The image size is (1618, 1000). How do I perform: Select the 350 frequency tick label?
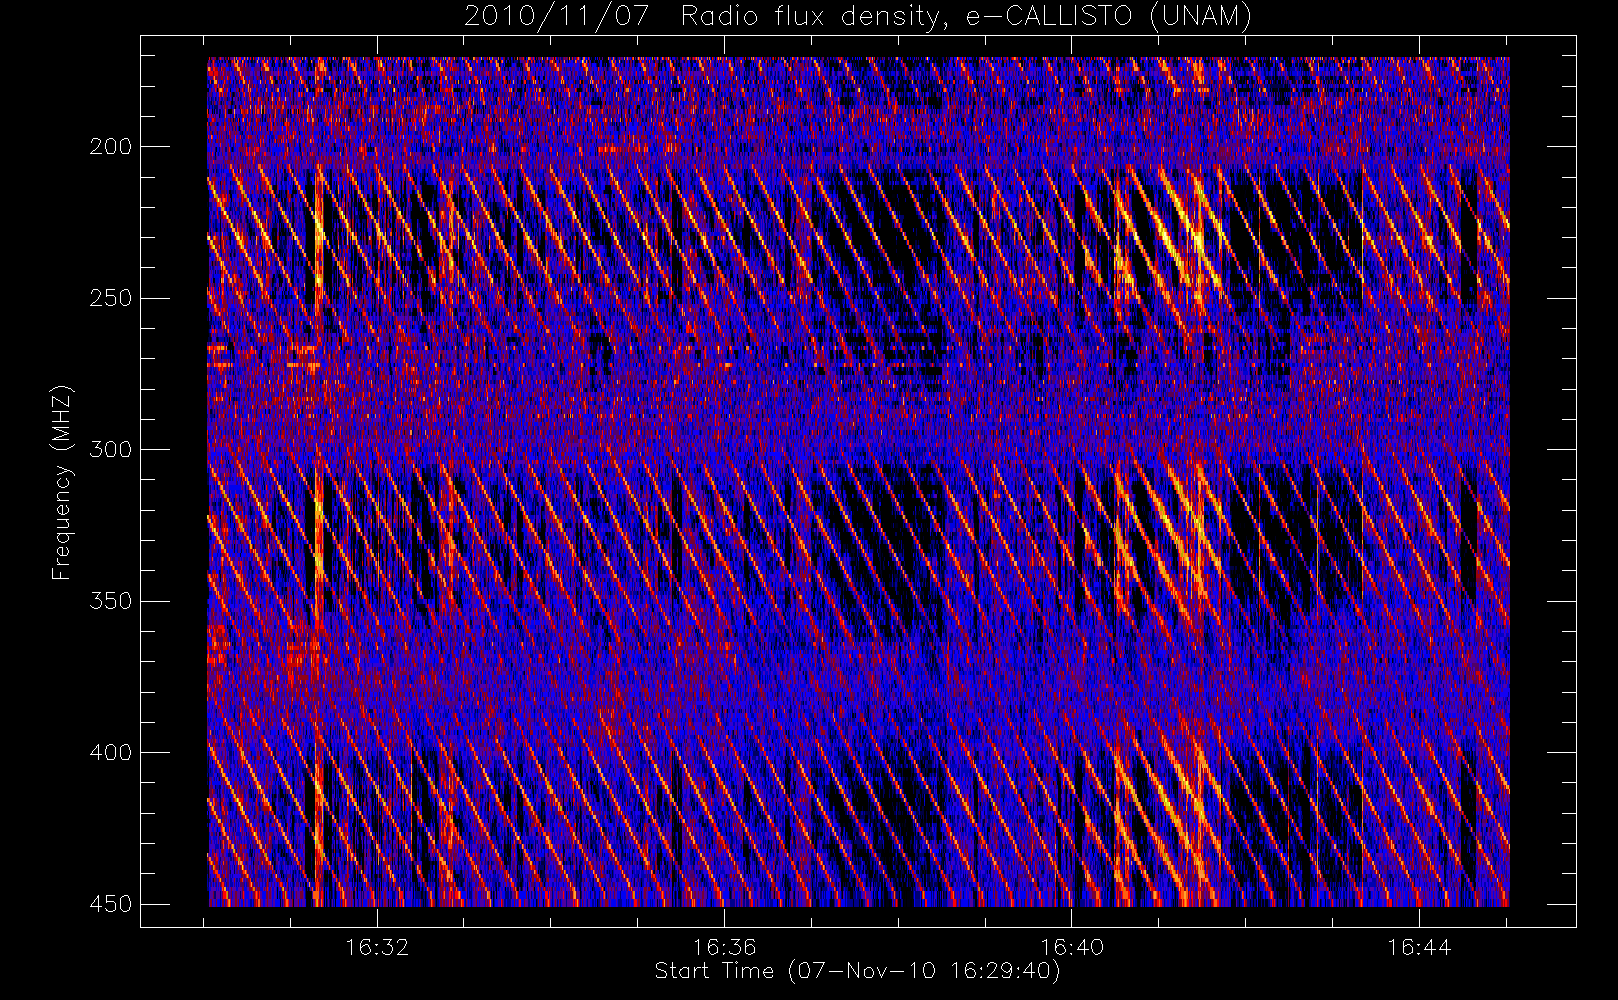click(111, 601)
